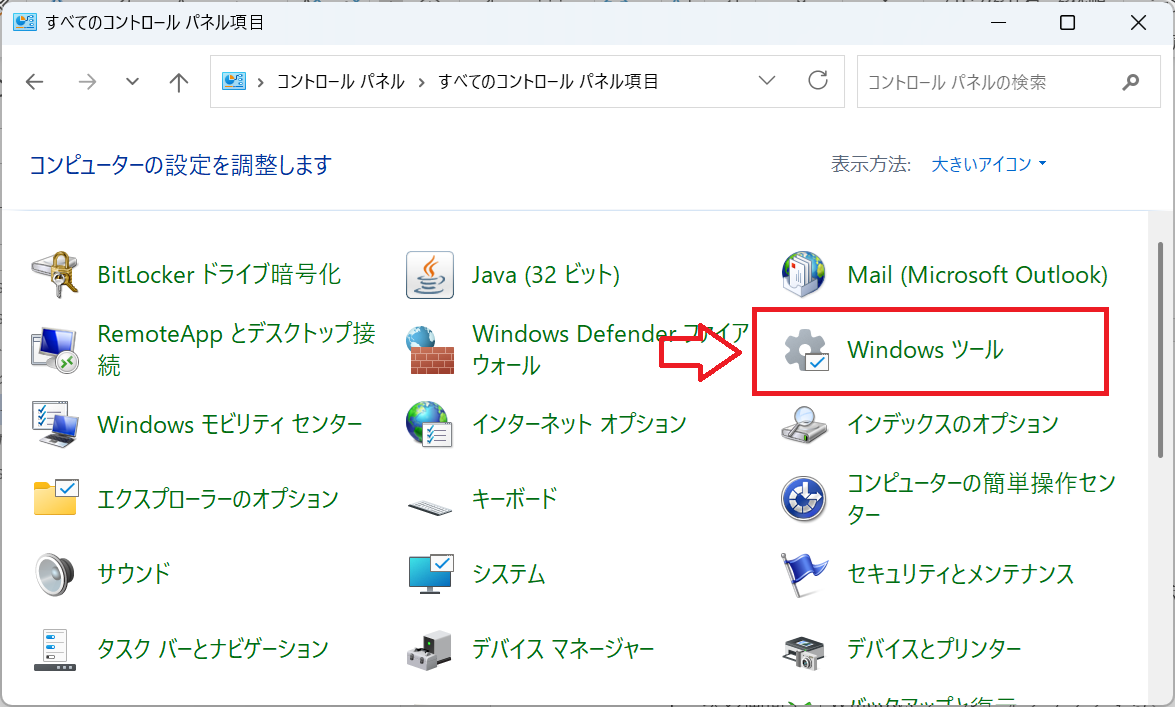The height and width of the screenshot is (707, 1175).
Task: Refresh the current view
Action: [819, 80]
